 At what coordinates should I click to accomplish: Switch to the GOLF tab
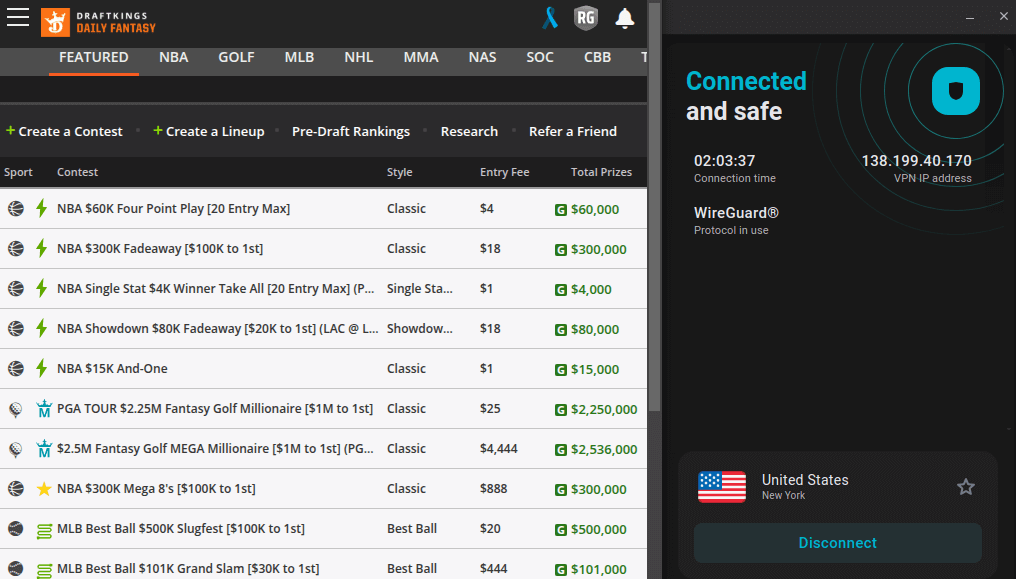(x=237, y=58)
